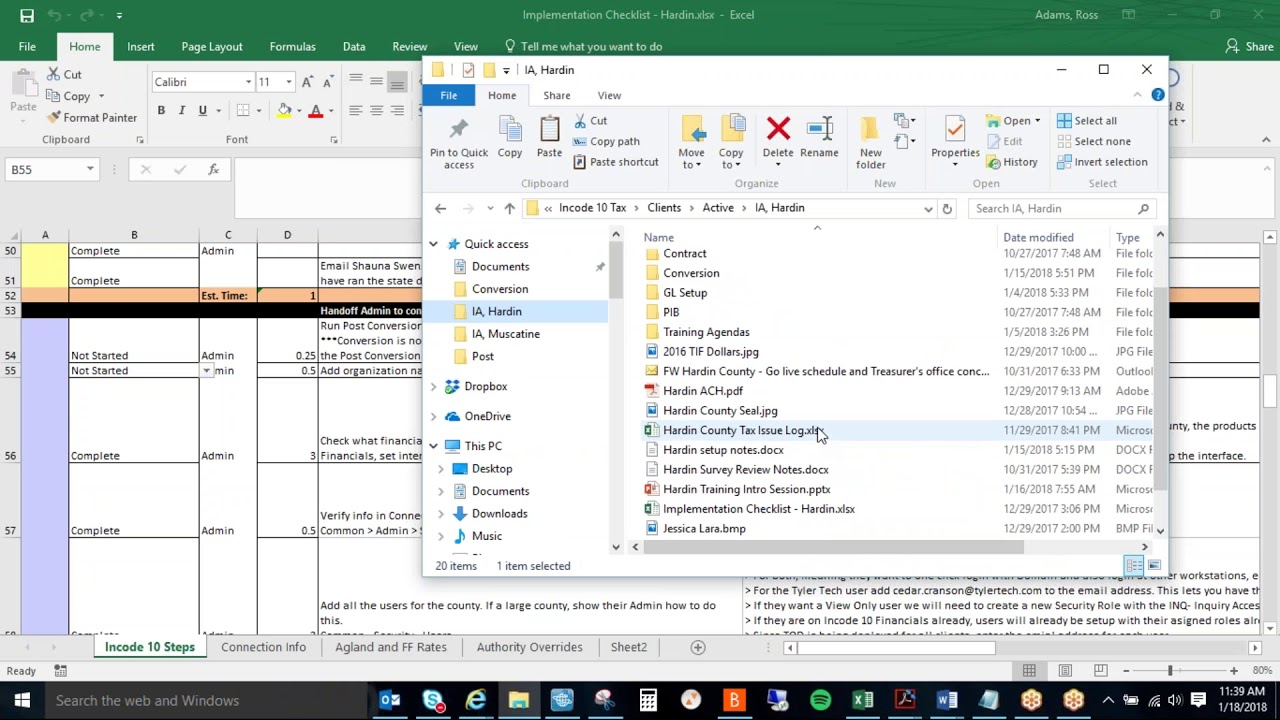This screenshot has height=720, width=1280.
Task: Click Insert Function fx button in Excel
Action: (x=213, y=170)
